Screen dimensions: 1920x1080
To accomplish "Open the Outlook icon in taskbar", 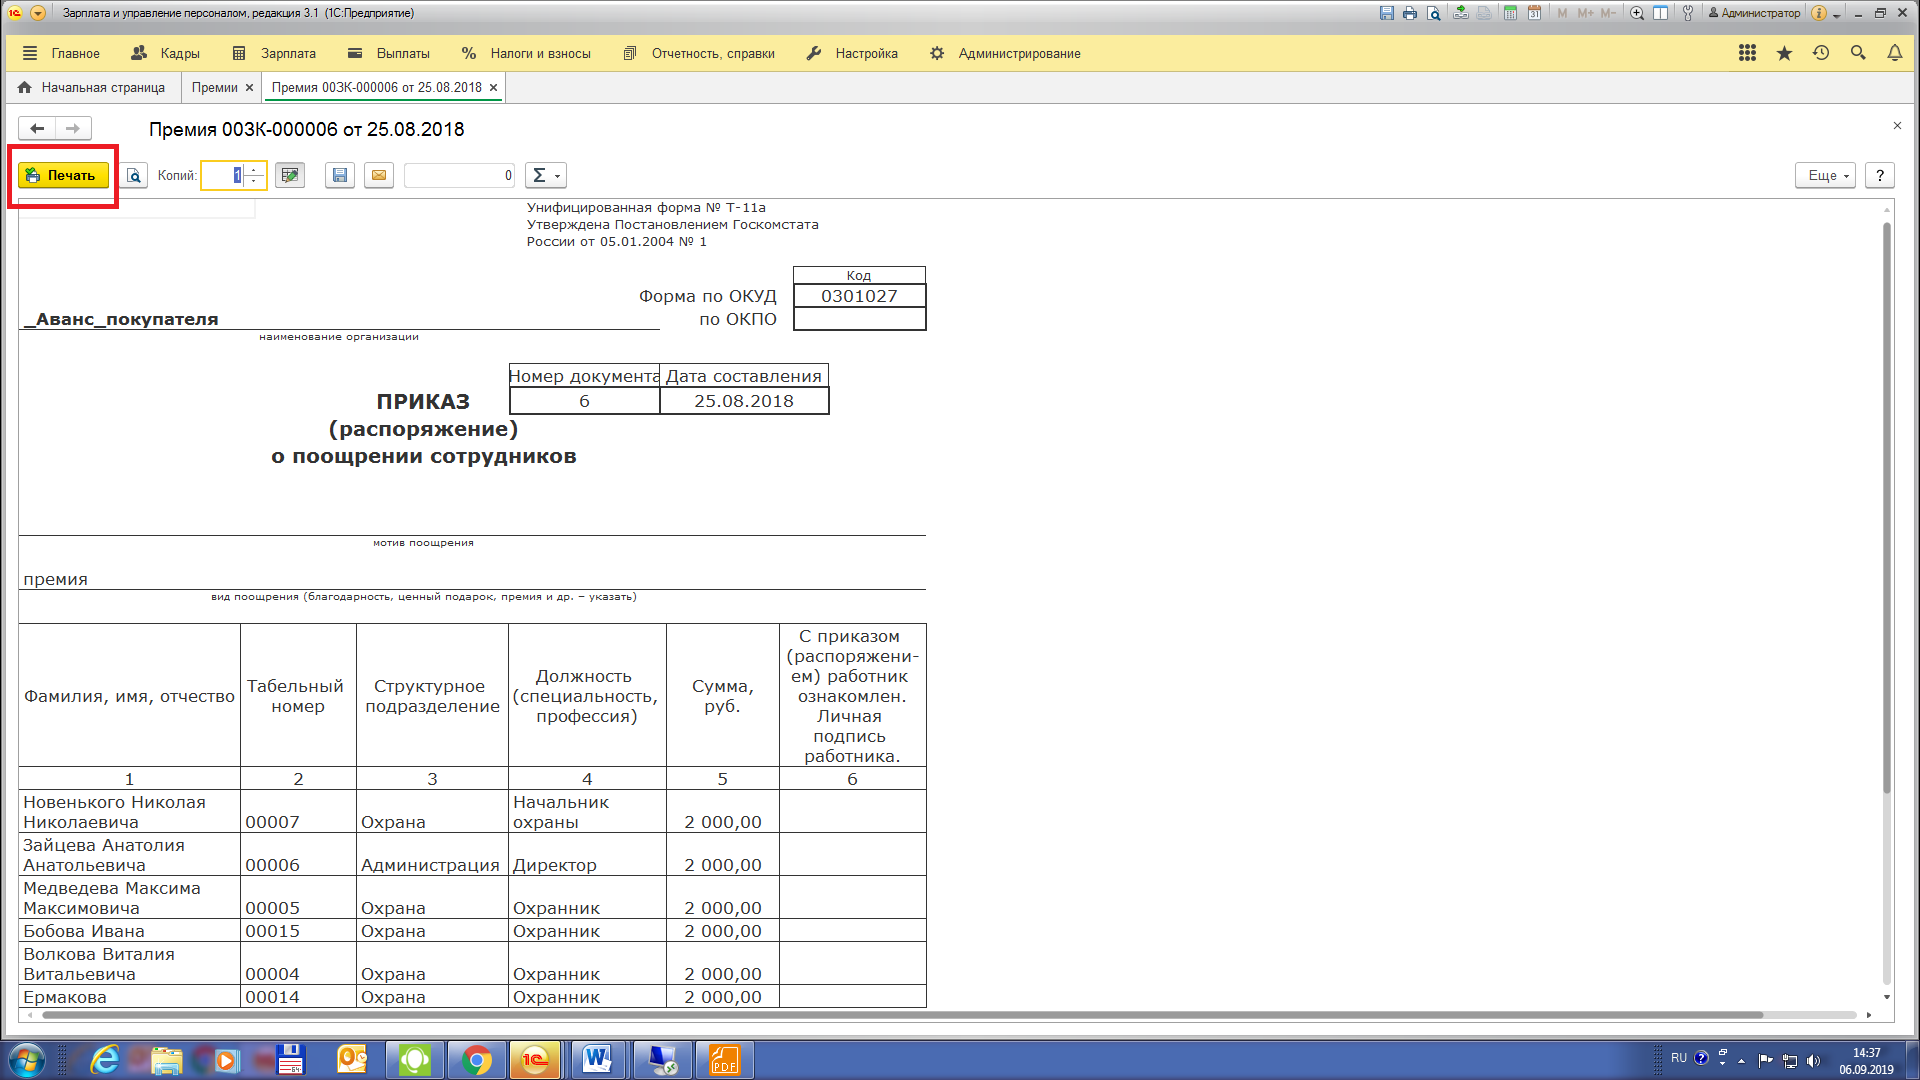I will pos(352,1060).
